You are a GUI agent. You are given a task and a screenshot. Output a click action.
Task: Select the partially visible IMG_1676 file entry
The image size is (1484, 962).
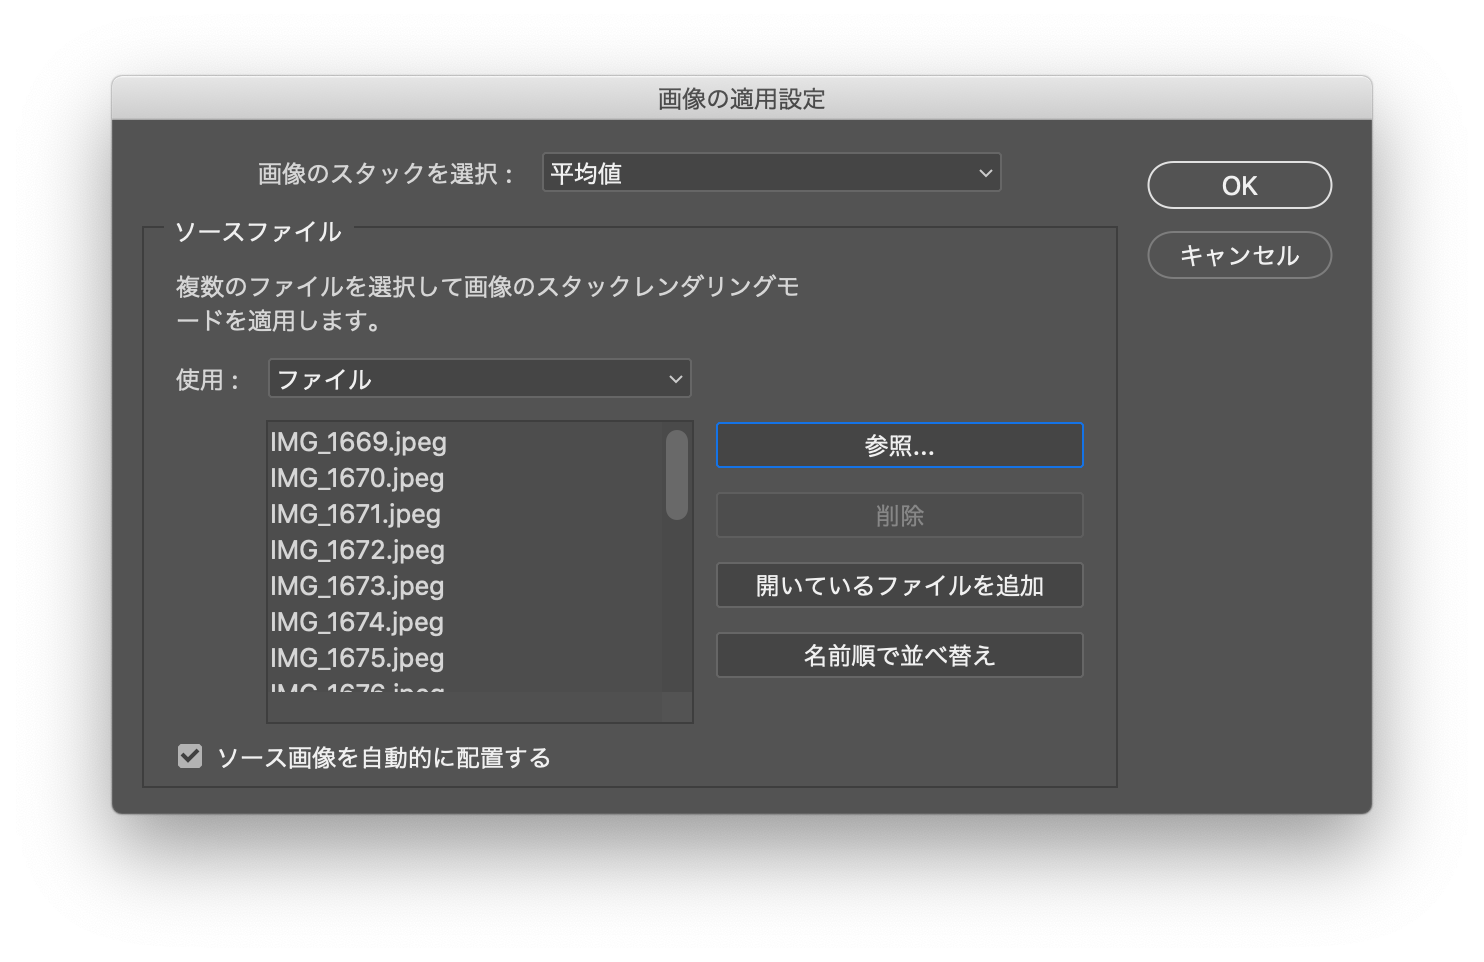pyautogui.click(x=357, y=687)
